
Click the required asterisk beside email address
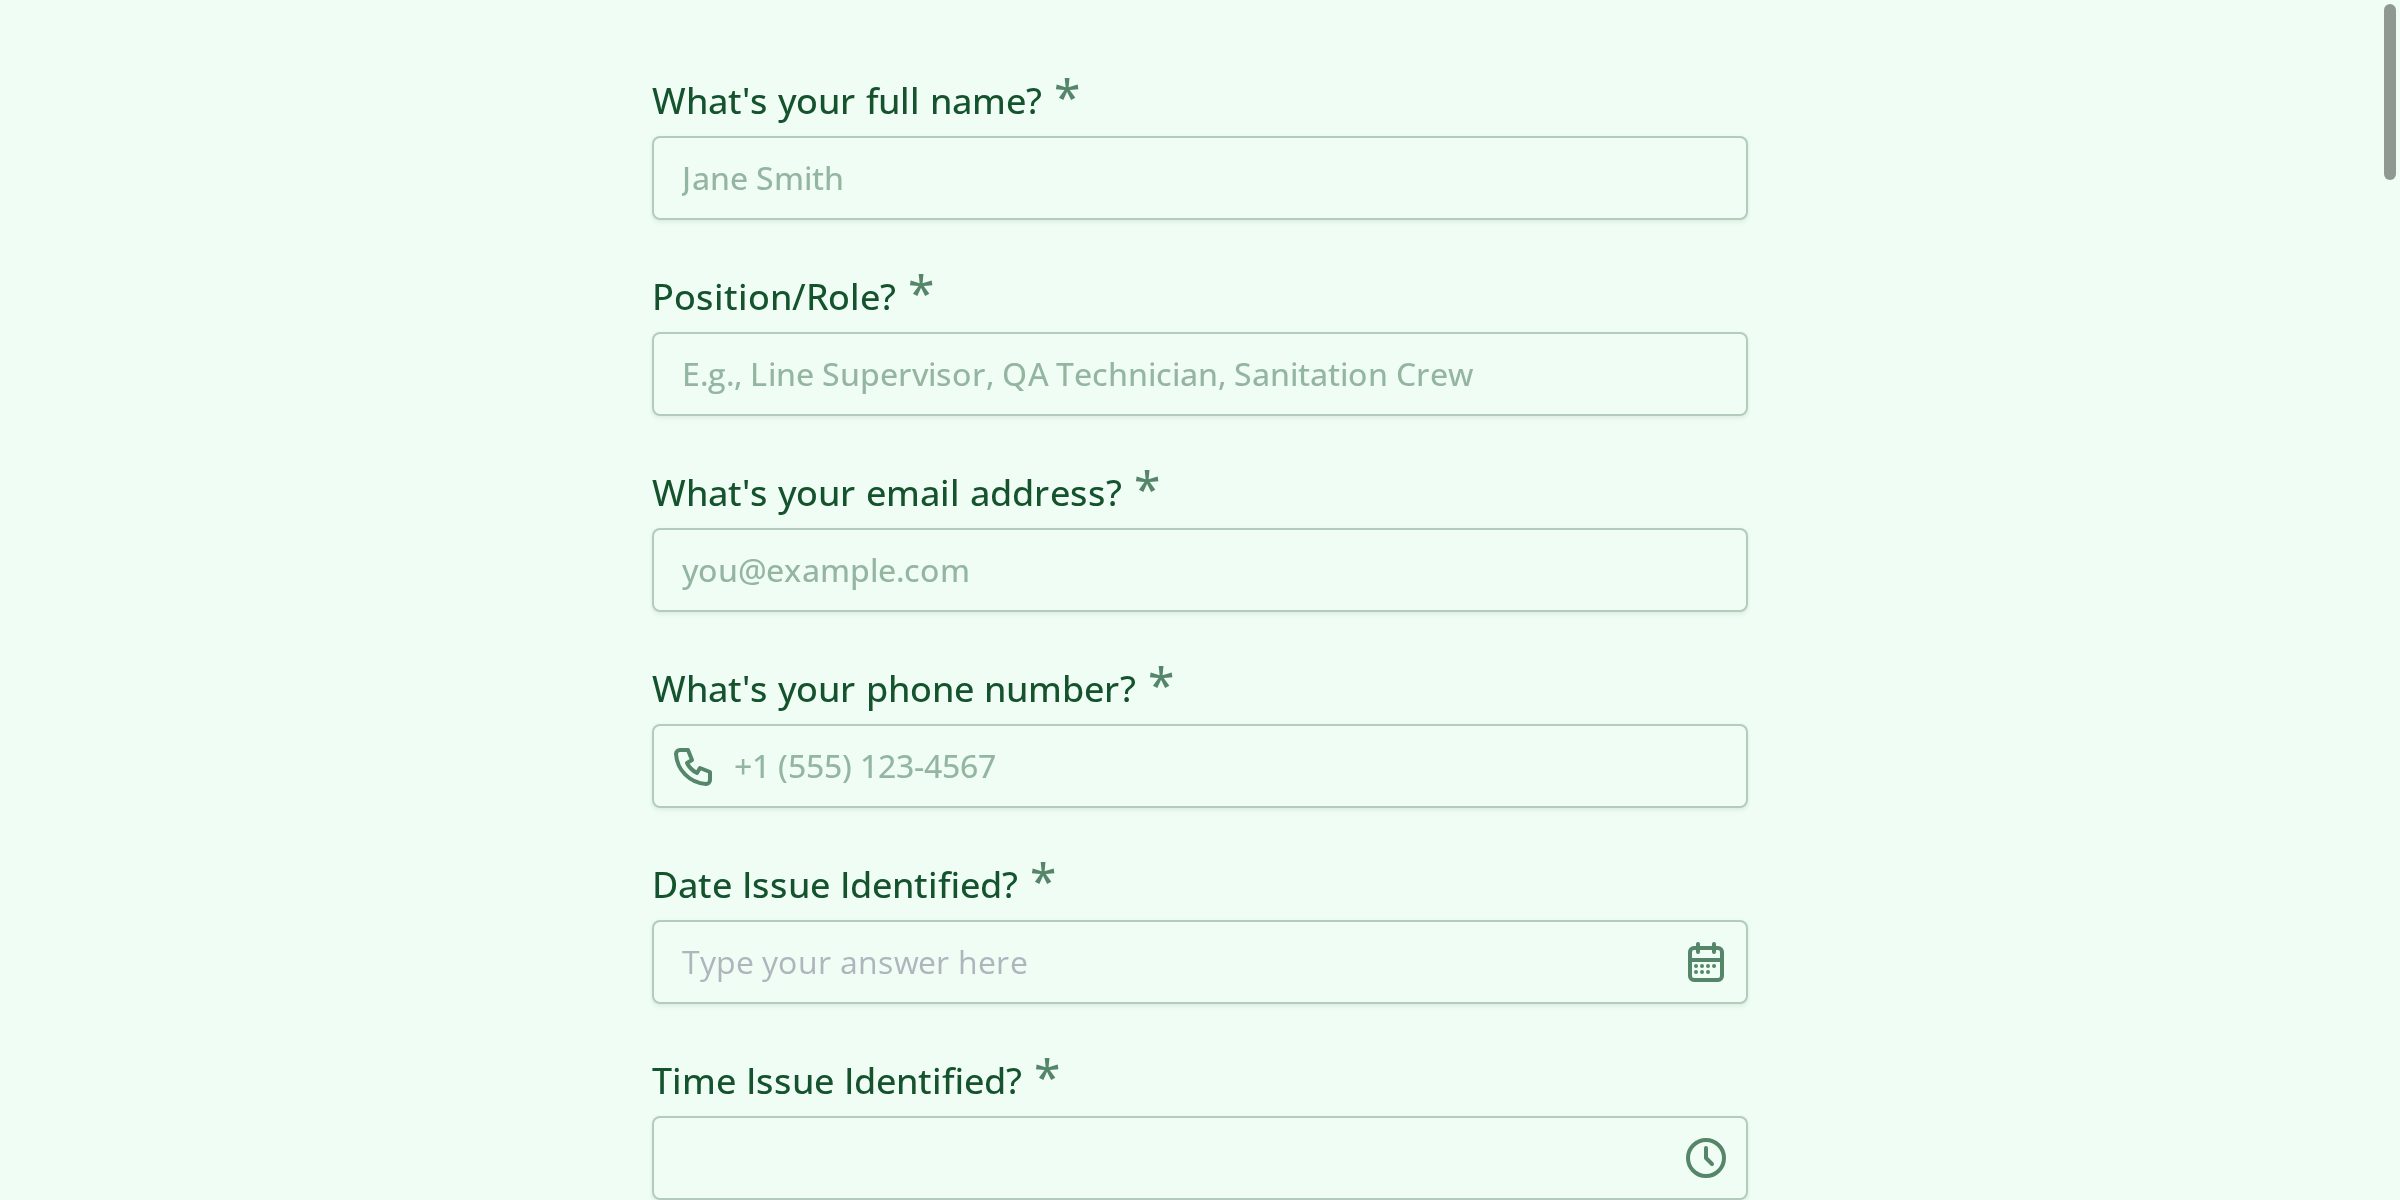[1147, 485]
